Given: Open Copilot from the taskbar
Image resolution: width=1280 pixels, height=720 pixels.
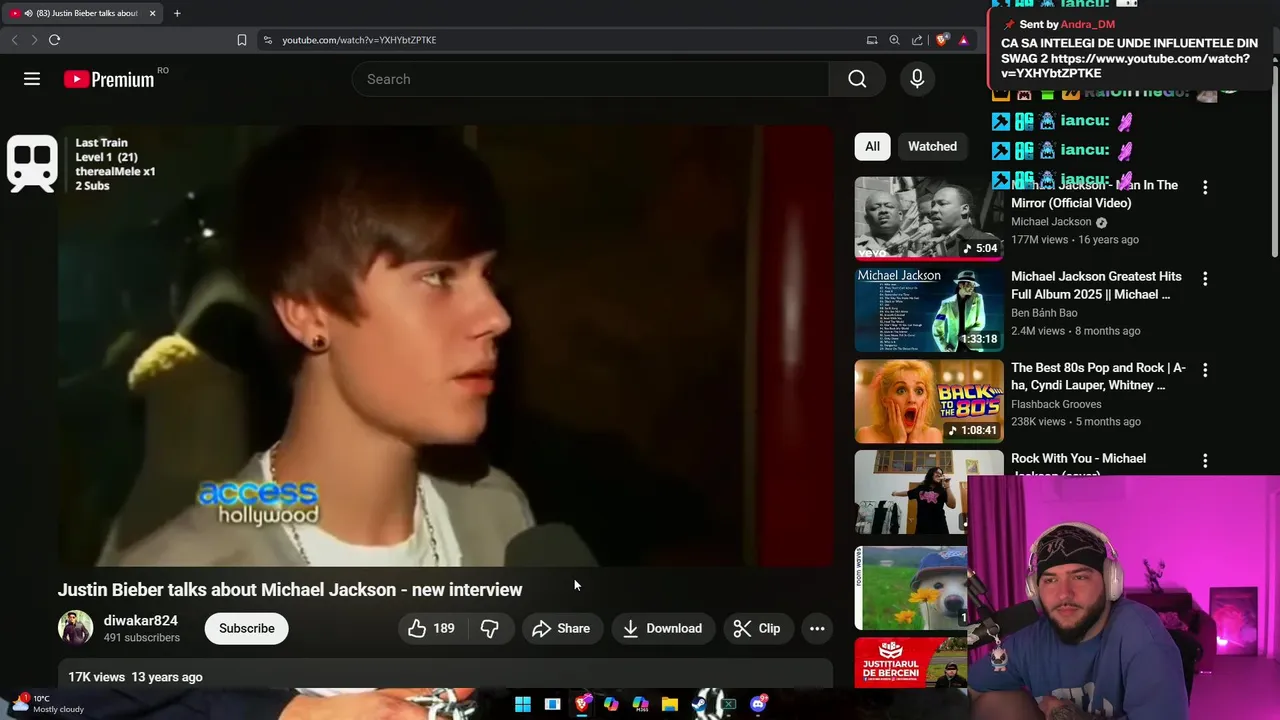Looking at the screenshot, I should coord(611,704).
